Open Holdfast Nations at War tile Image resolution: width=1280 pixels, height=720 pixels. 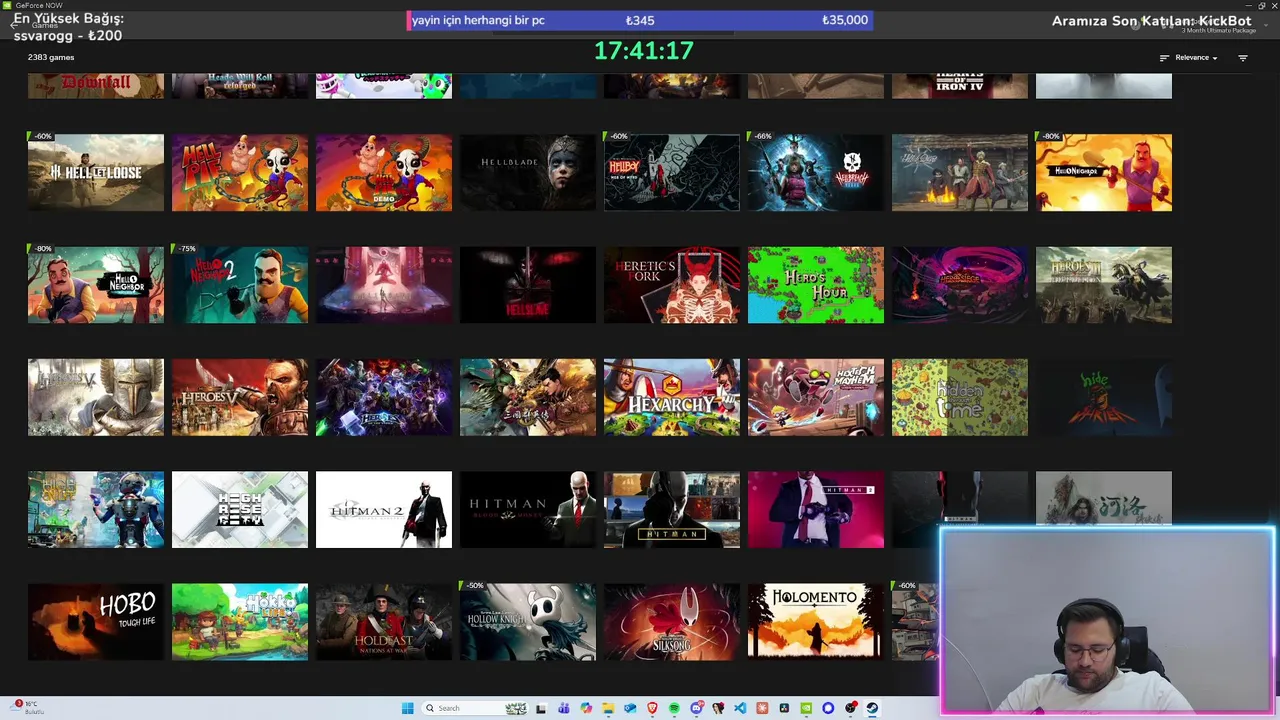[384, 622]
